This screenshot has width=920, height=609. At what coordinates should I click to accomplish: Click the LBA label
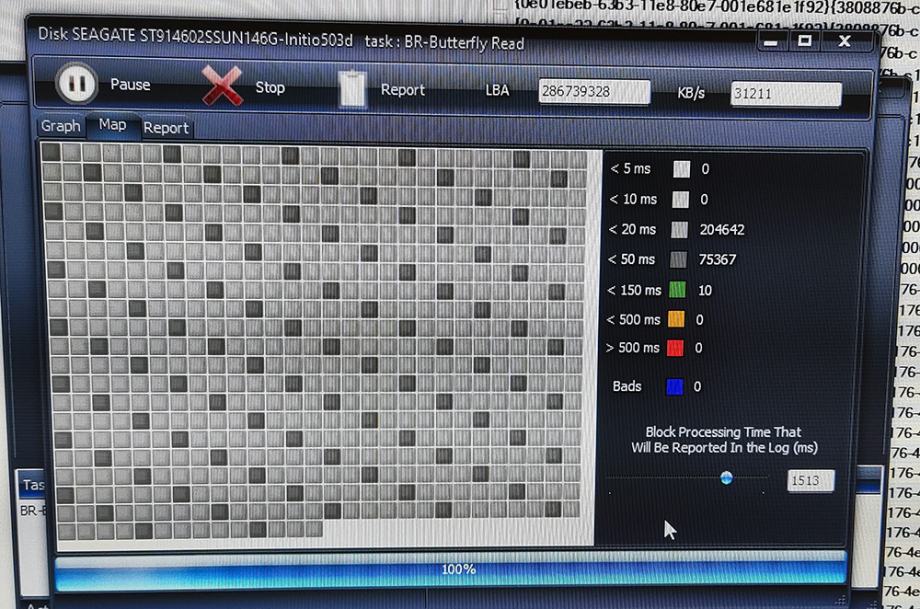click(497, 90)
